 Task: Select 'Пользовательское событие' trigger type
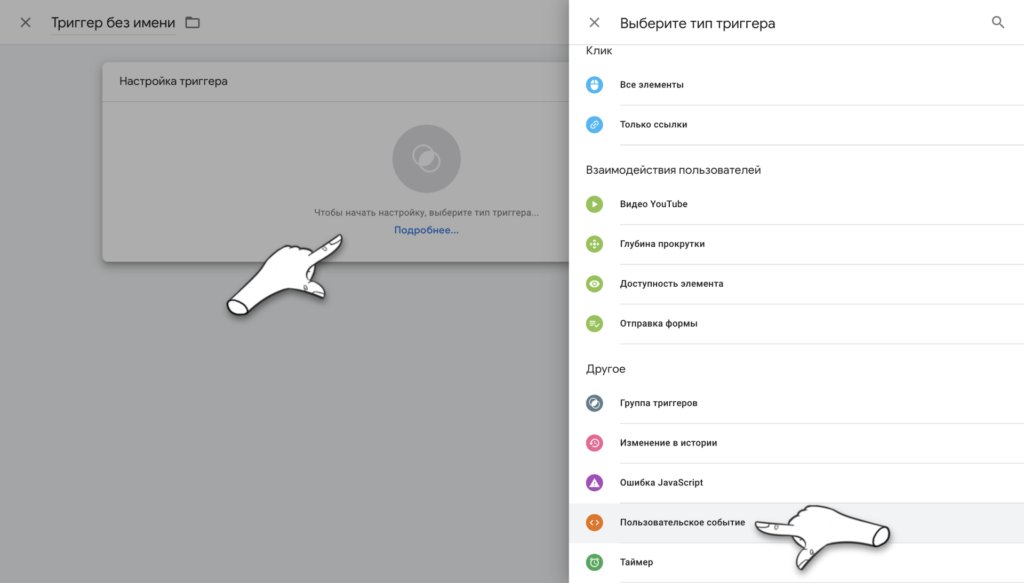(682, 522)
